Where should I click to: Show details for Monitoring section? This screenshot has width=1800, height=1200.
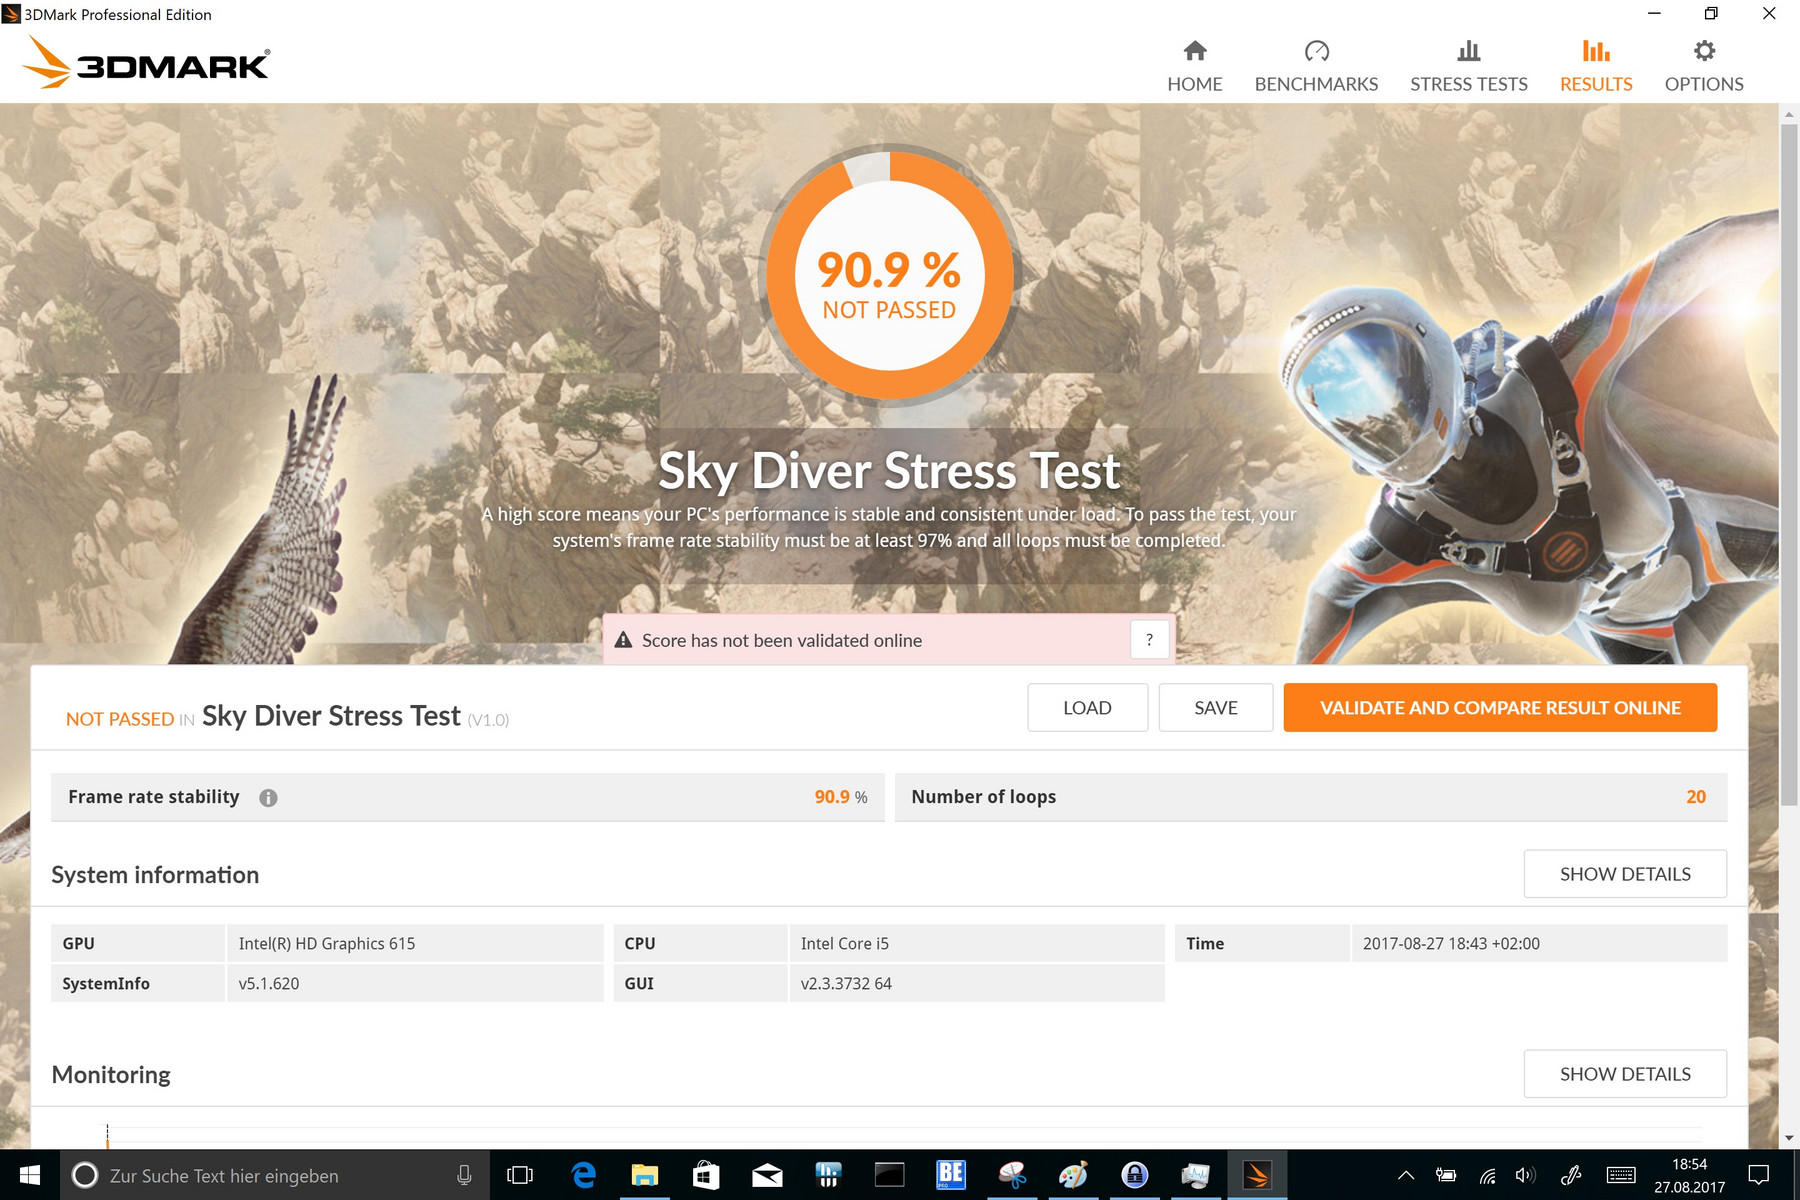1625,1074
